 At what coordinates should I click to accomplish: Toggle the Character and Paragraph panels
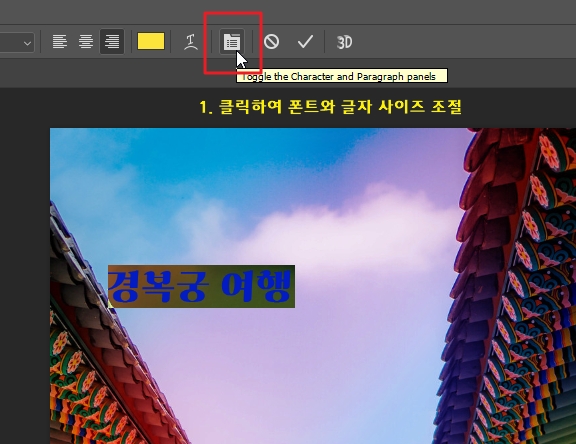pyautogui.click(x=232, y=42)
